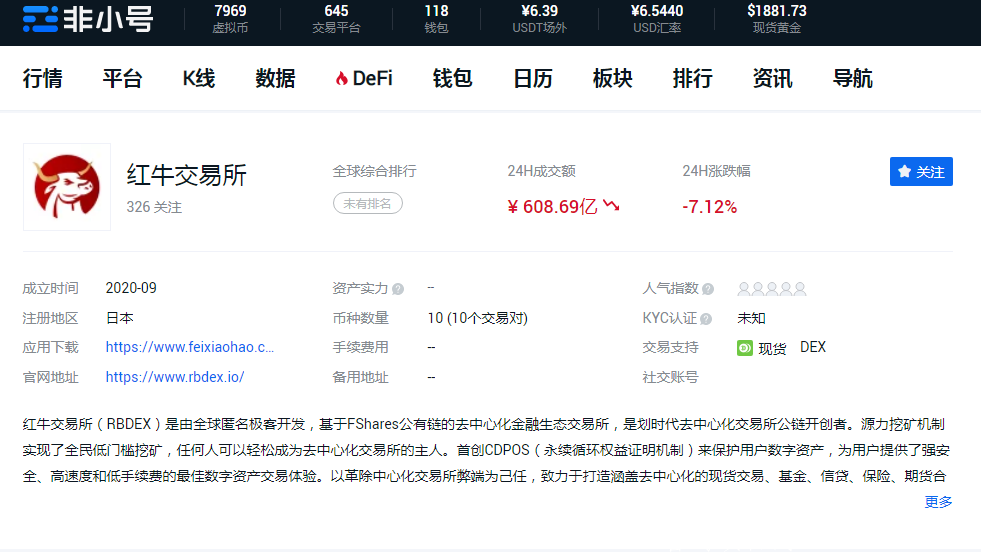Expand description with 更多 link
This screenshot has height=552, width=981.
(x=938, y=502)
